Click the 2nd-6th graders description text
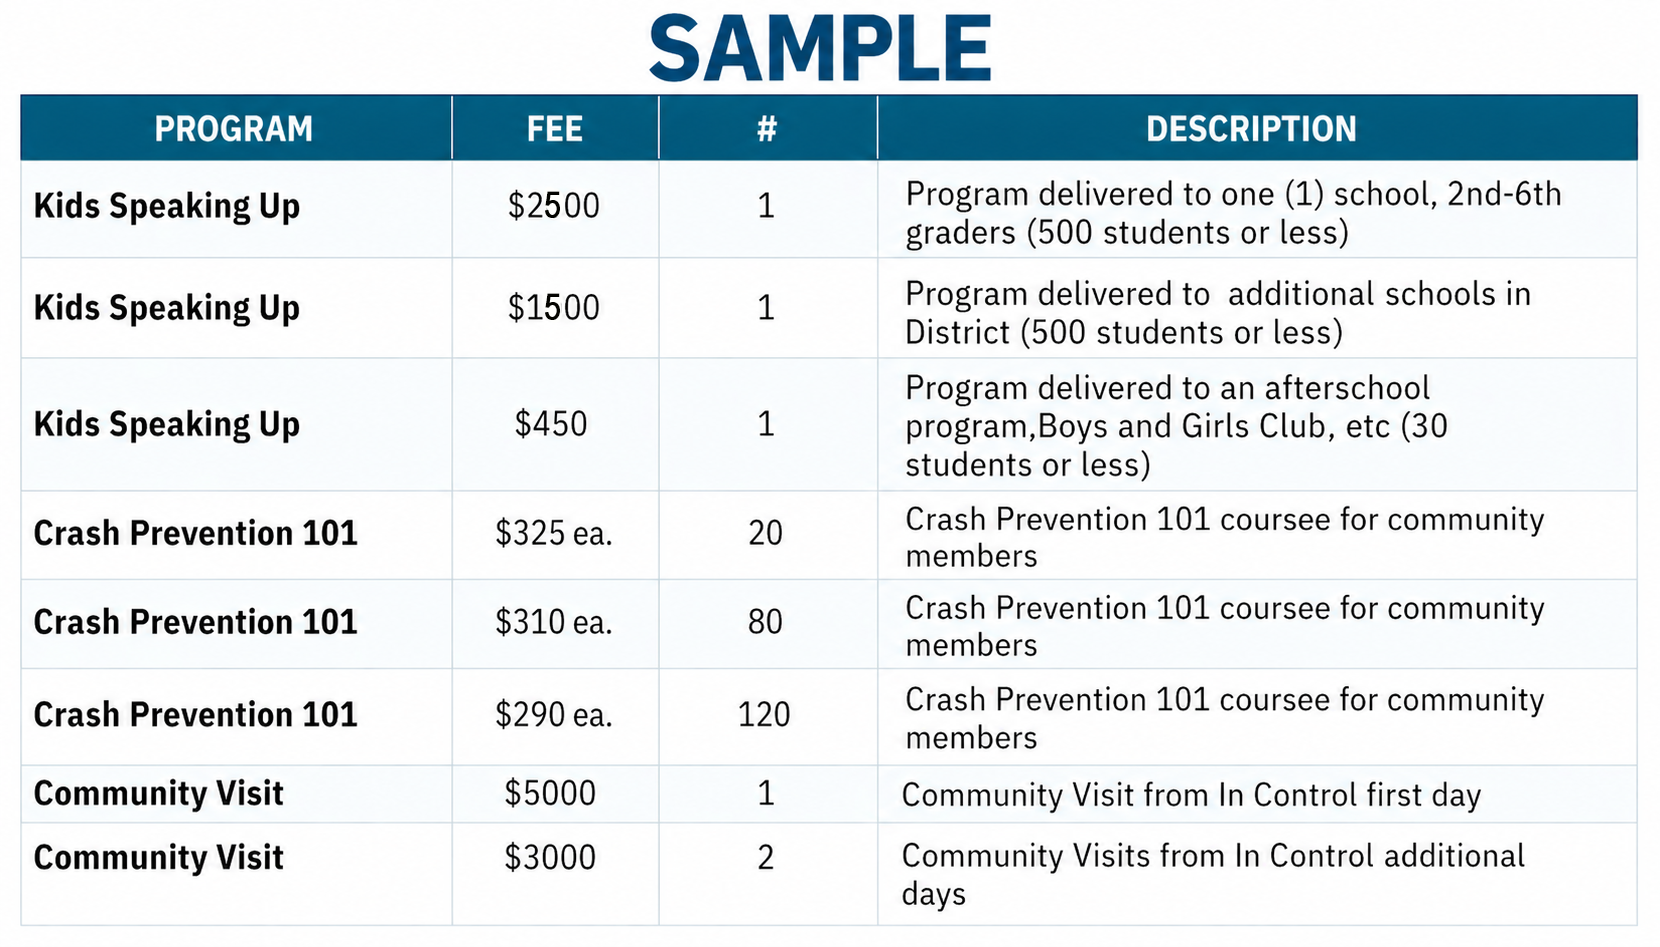1660x947 pixels. pyautogui.click(x=1234, y=213)
